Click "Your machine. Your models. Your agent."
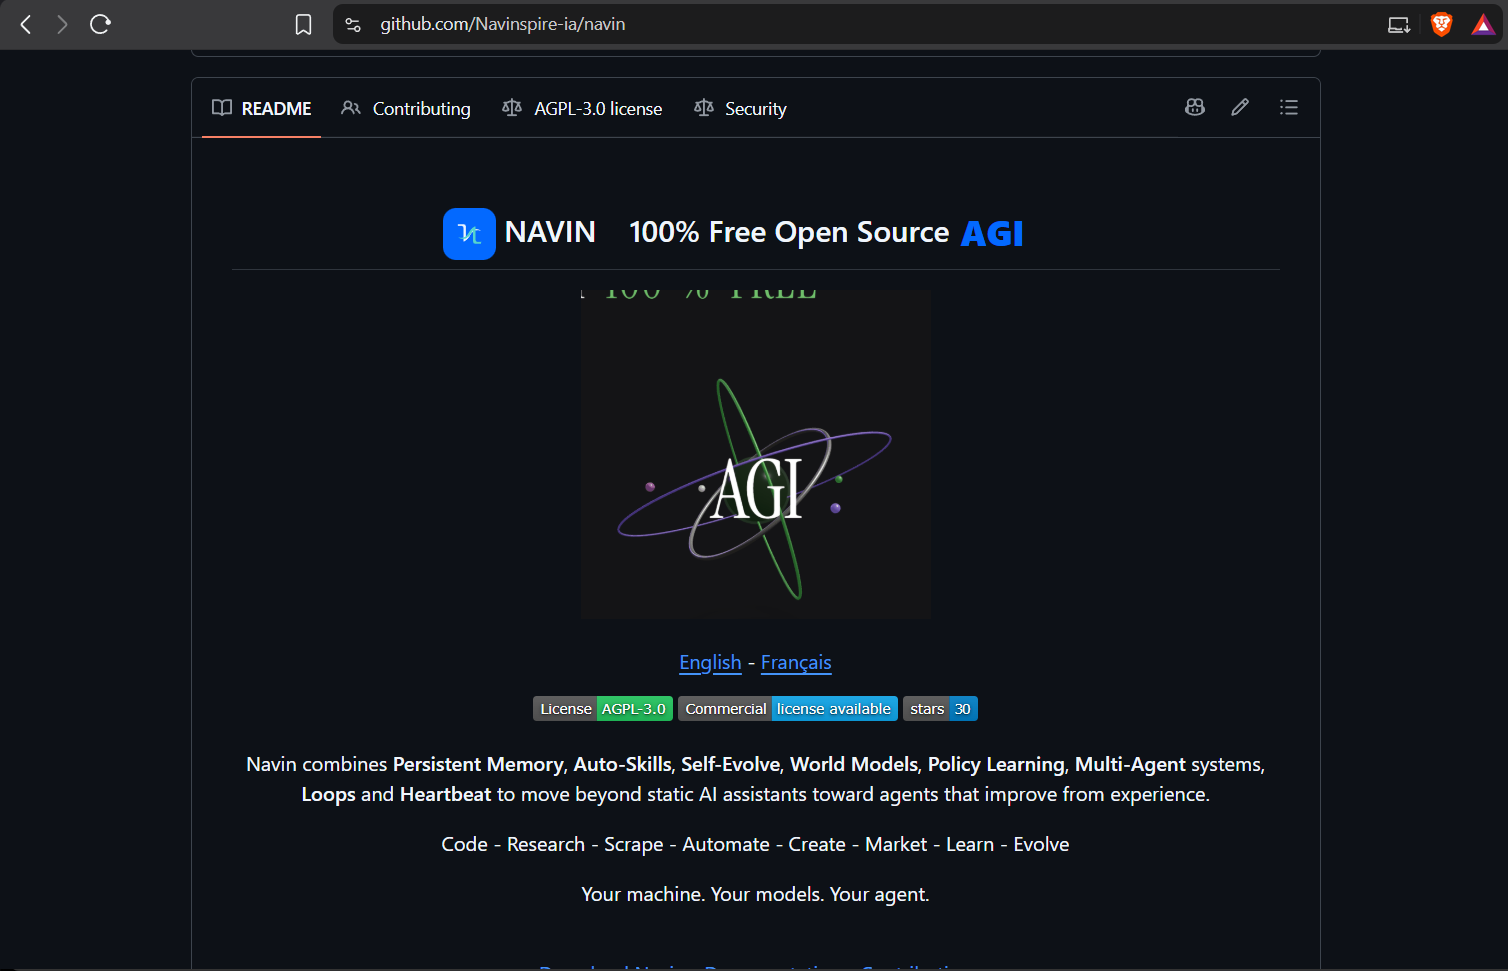Screen dimensions: 1508x971 tap(756, 894)
